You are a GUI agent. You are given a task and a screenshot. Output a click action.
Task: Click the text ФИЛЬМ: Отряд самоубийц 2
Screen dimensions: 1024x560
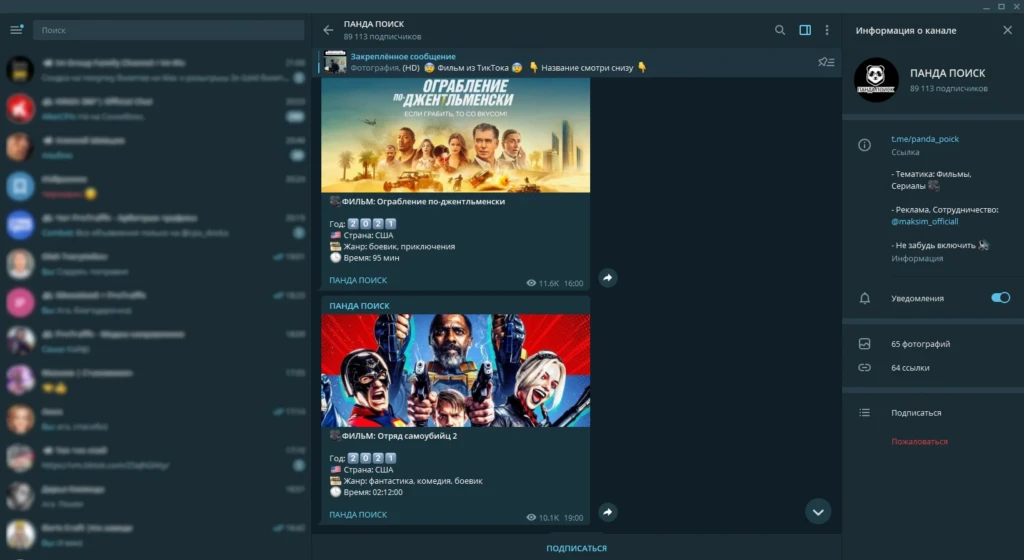(x=399, y=436)
